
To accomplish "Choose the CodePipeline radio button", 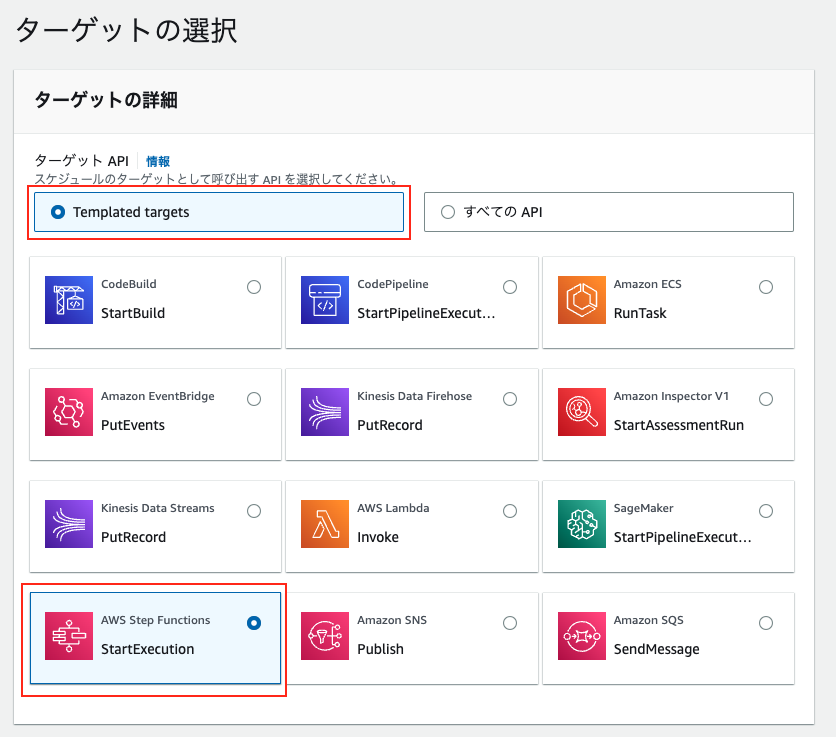I will [510, 287].
